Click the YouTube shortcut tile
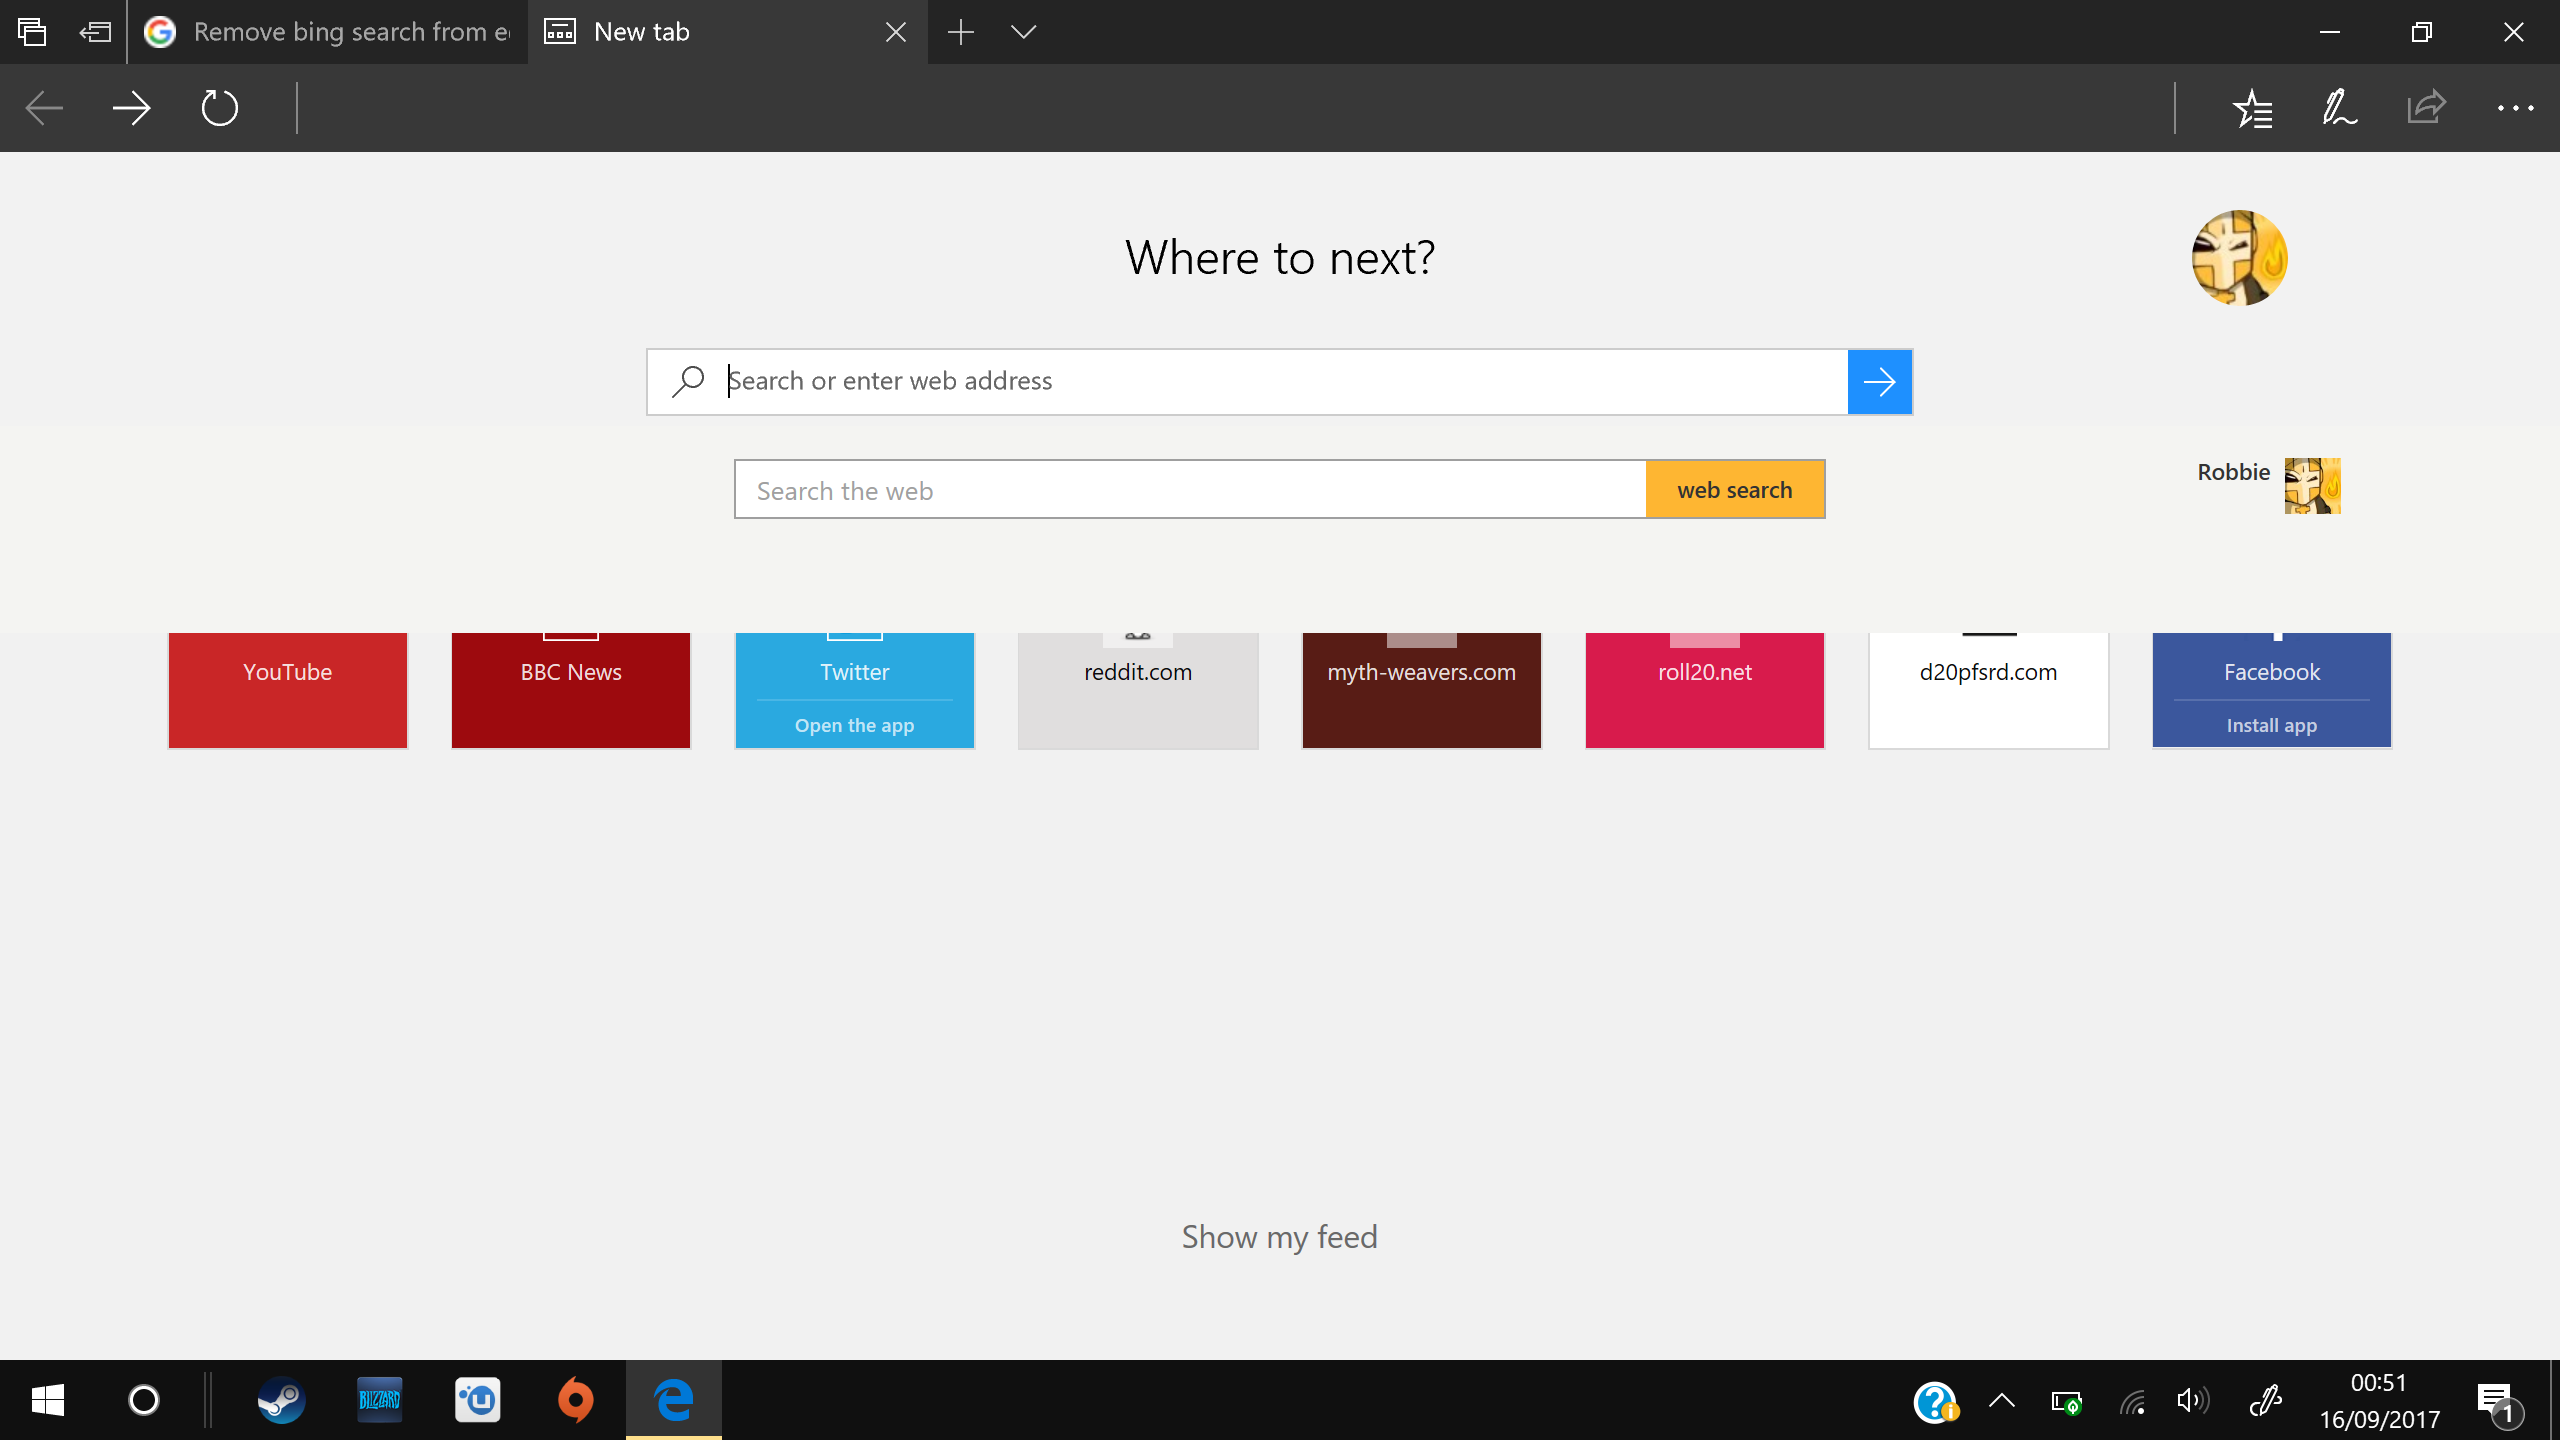Image resolution: width=2560 pixels, height=1440 pixels. pyautogui.click(x=287, y=689)
